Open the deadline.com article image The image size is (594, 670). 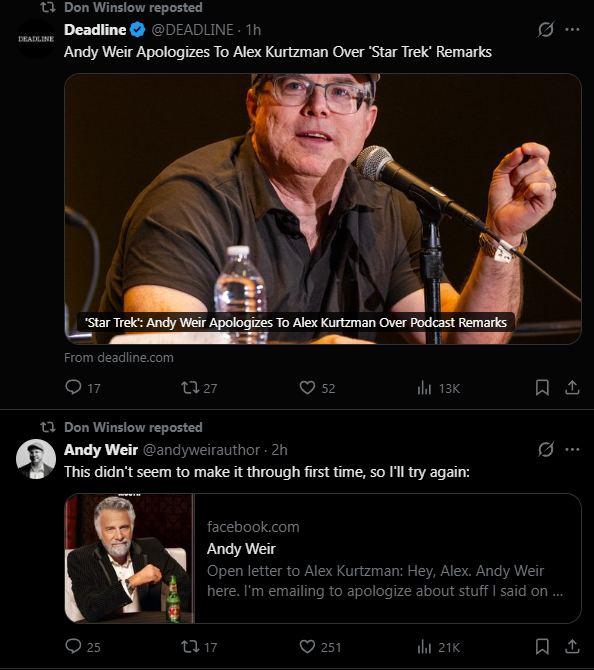[x=323, y=209]
